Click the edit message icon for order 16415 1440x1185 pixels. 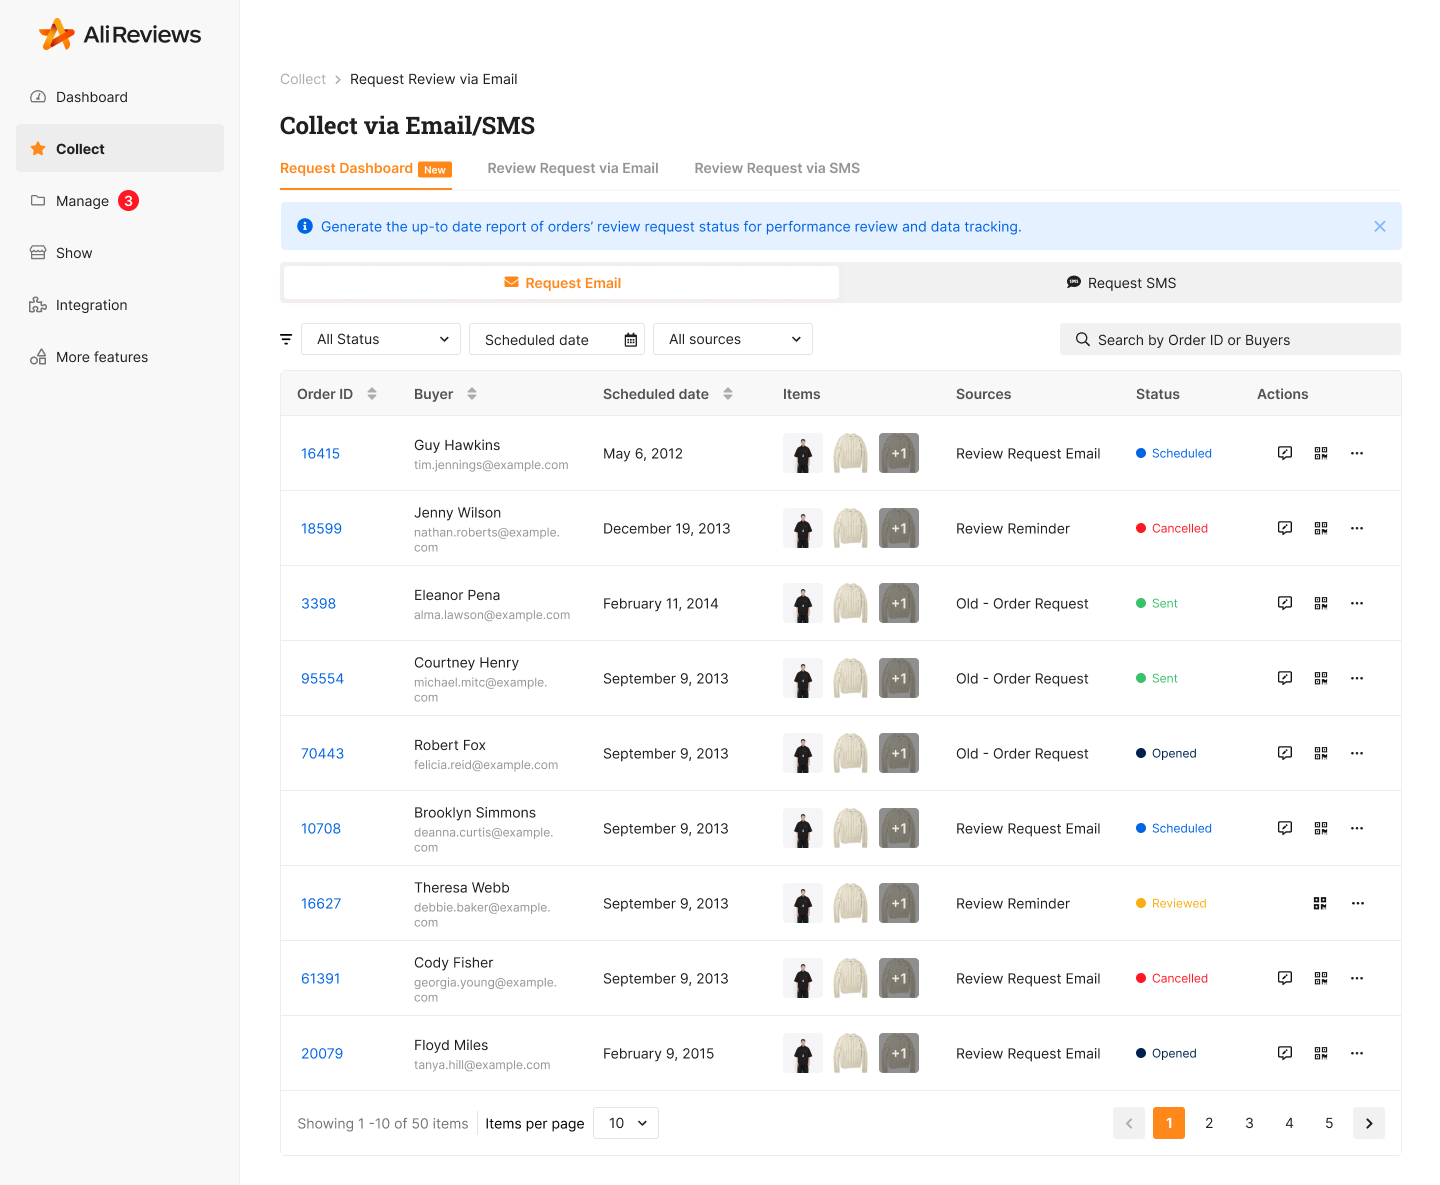pyautogui.click(x=1284, y=453)
